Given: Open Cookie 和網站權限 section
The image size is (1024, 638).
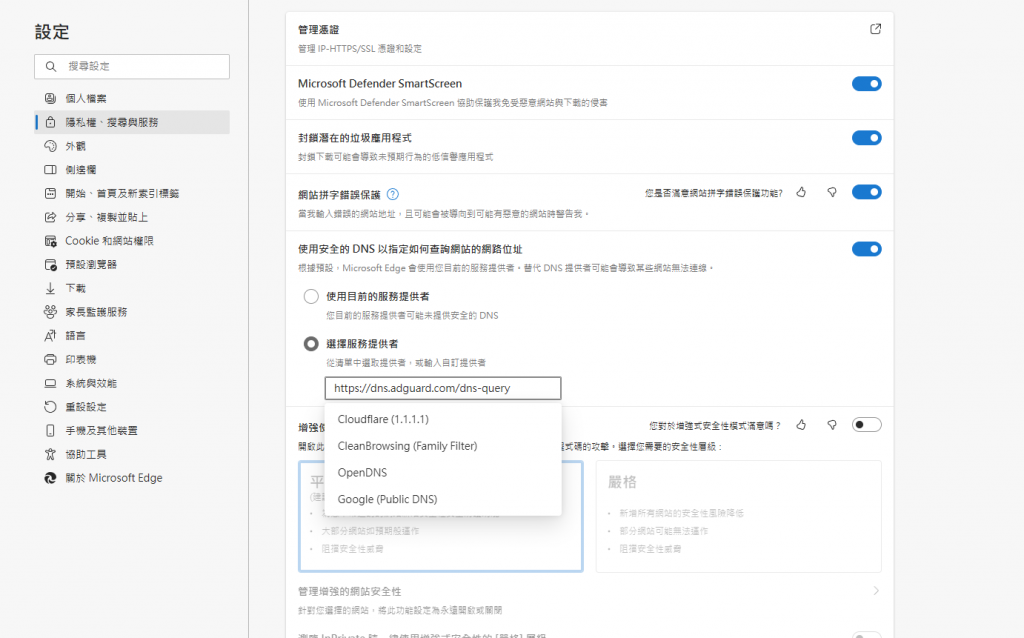Looking at the screenshot, I should [x=132, y=241].
